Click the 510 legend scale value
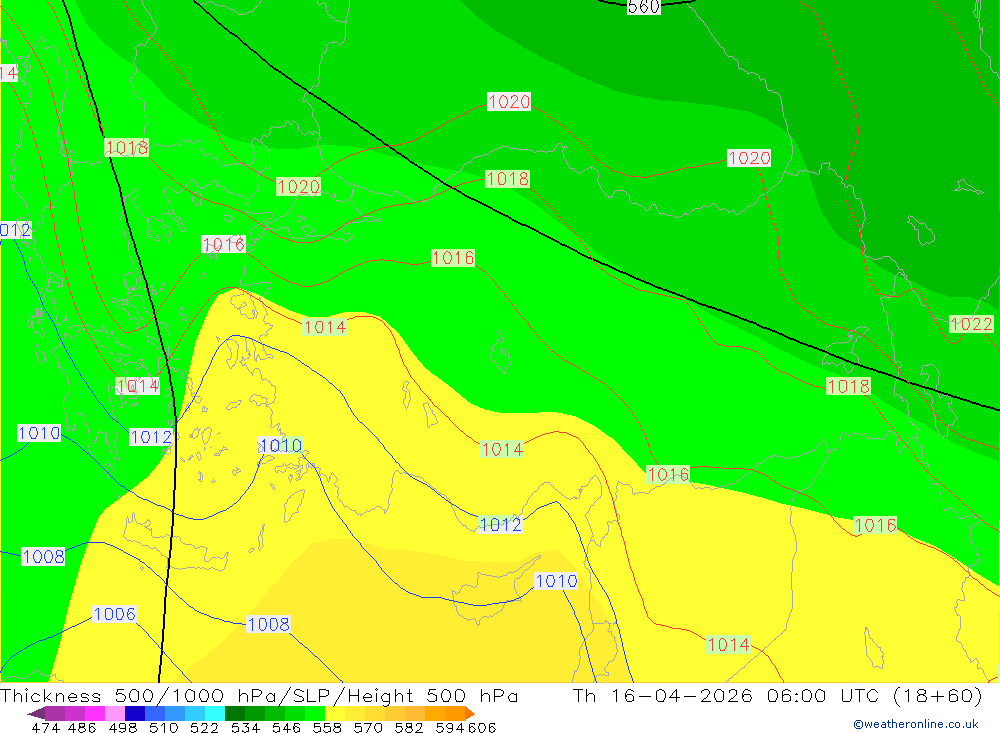1000x733 pixels. 163,727
